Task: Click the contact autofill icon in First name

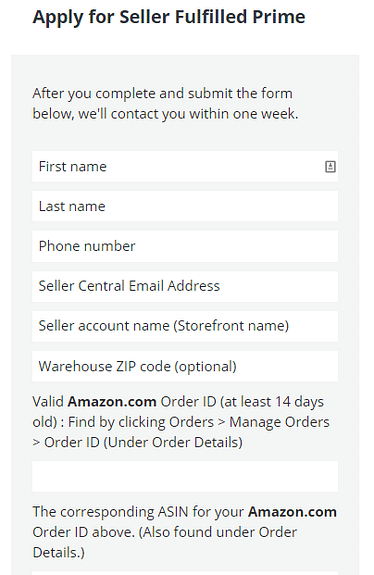Action: click(330, 166)
